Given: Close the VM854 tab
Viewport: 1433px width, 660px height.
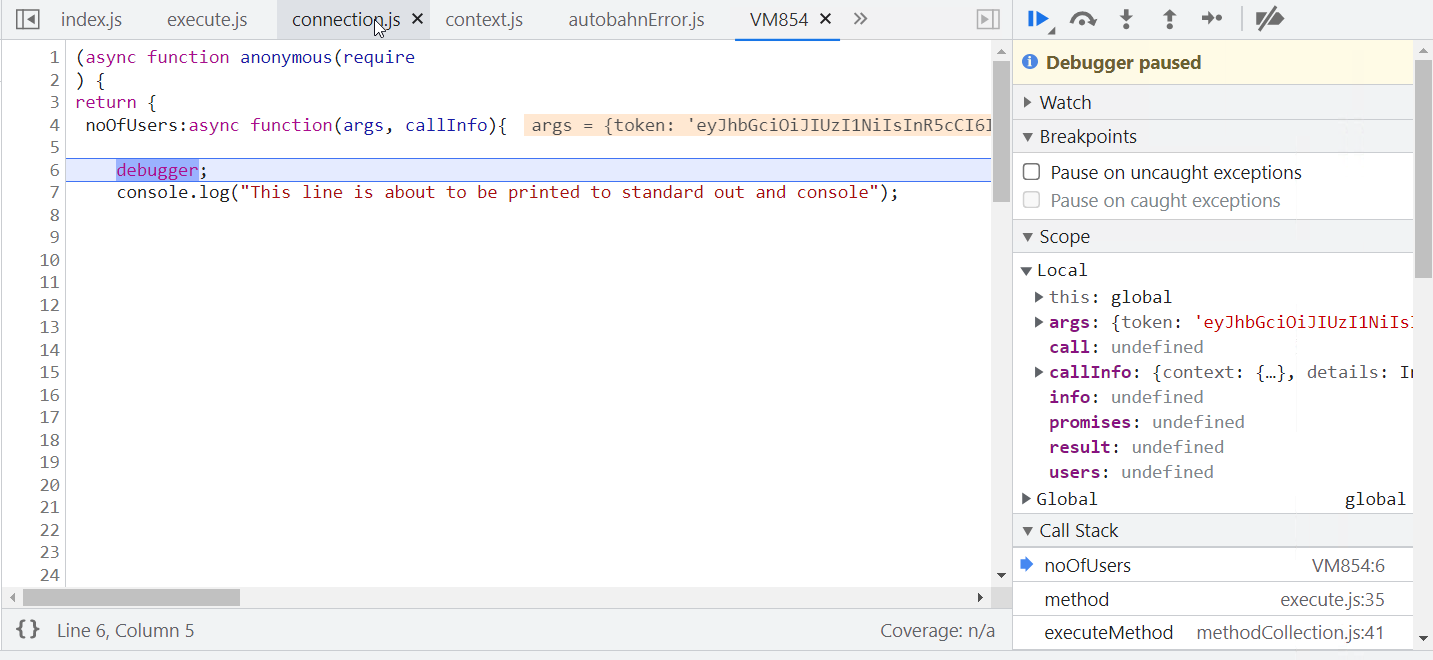Looking at the screenshot, I should [825, 19].
